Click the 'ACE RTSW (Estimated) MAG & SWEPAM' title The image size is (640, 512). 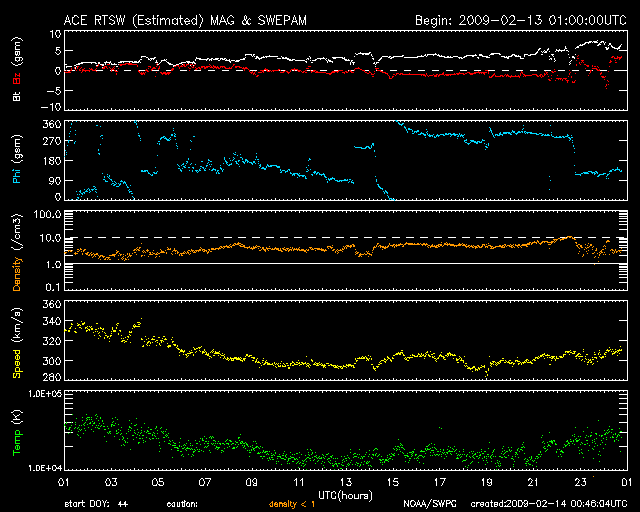(x=185, y=20)
